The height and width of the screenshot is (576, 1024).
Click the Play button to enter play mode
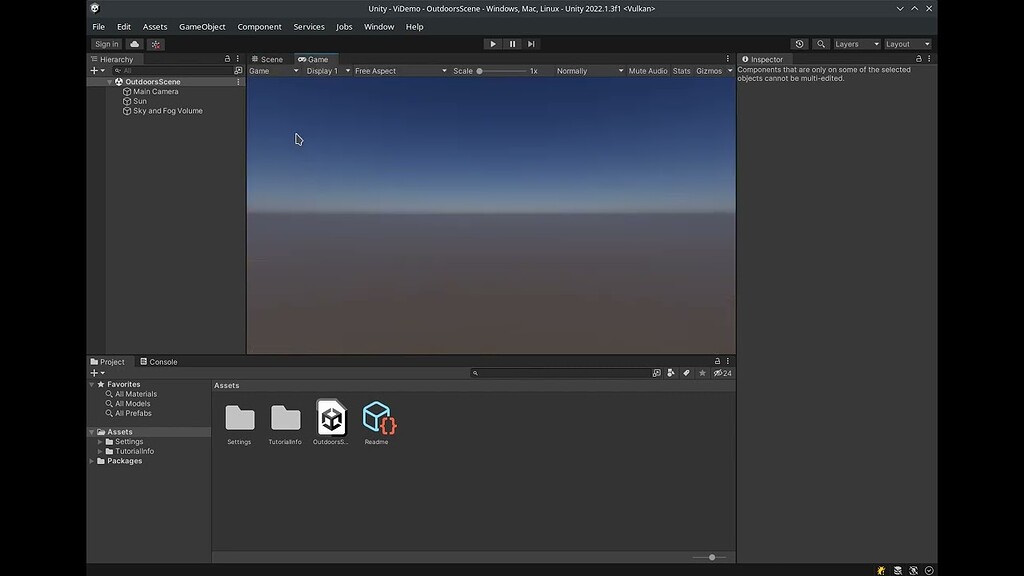(x=492, y=43)
